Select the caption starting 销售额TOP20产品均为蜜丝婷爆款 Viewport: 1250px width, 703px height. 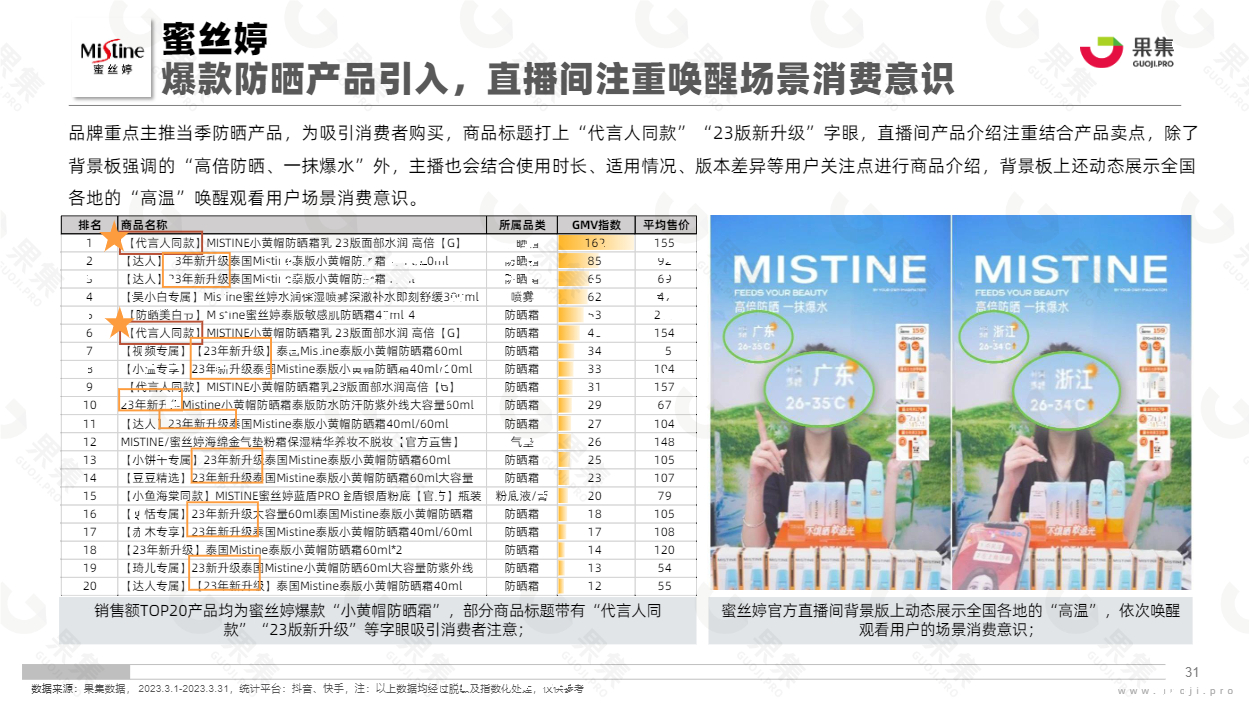coord(379,620)
